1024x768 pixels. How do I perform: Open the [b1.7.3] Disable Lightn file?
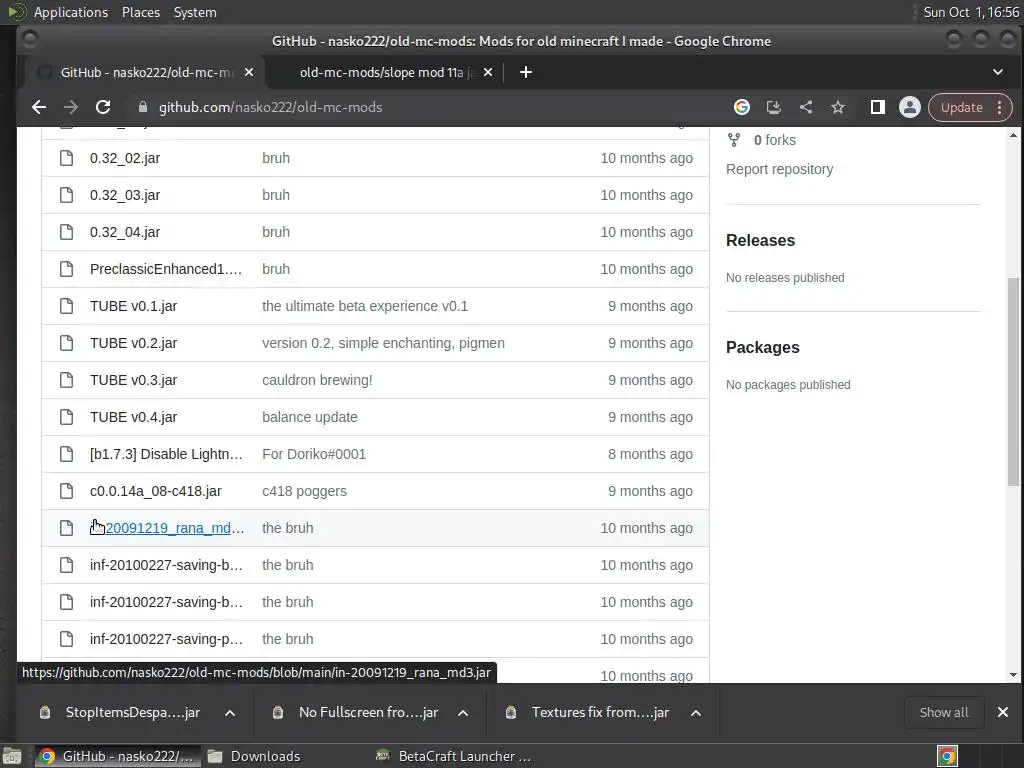pyautogui.click(x=167, y=455)
